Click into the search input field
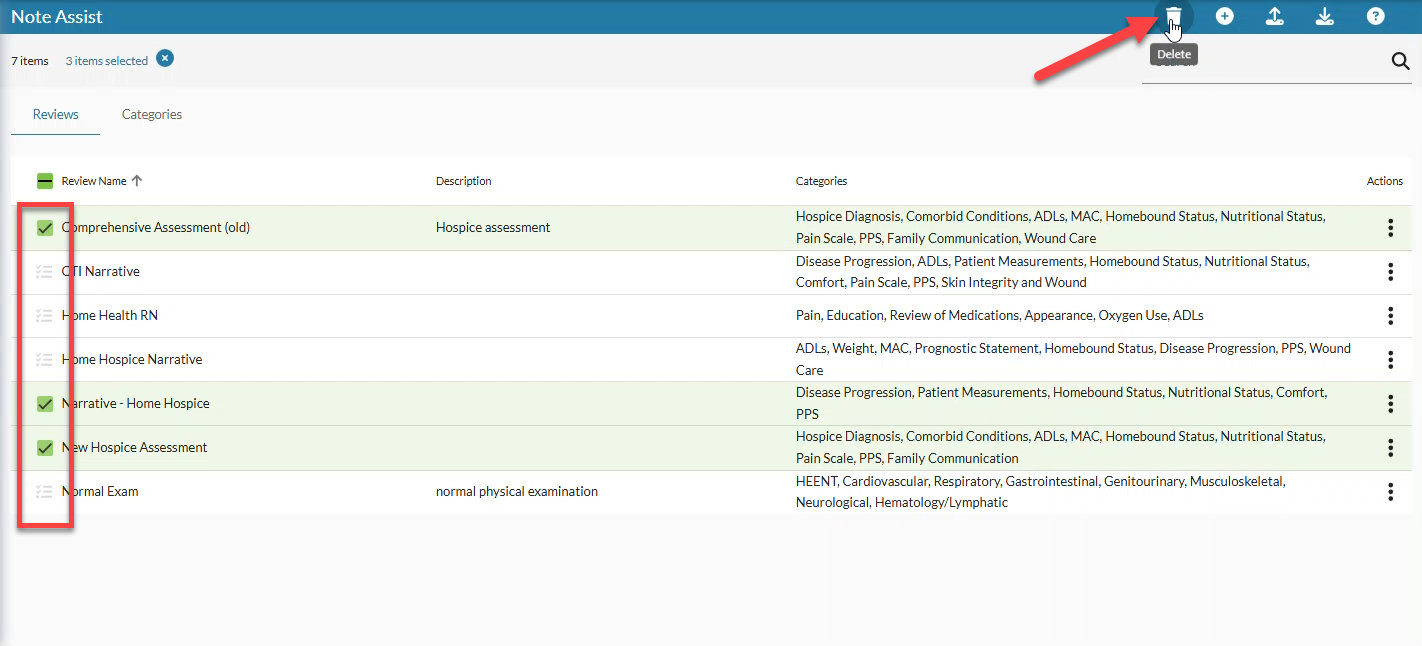1422x646 pixels. pyautogui.click(x=1260, y=63)
